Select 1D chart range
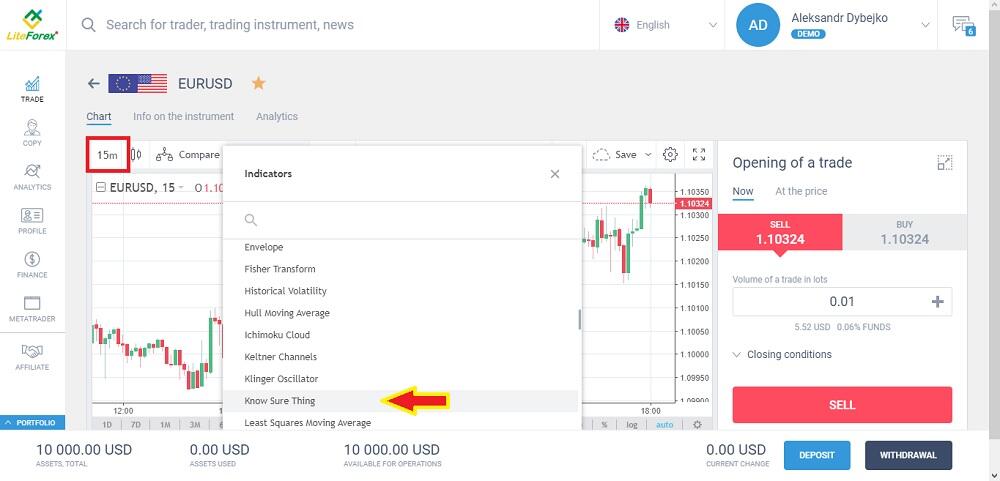1000x481 pixels. pos(107,425)
